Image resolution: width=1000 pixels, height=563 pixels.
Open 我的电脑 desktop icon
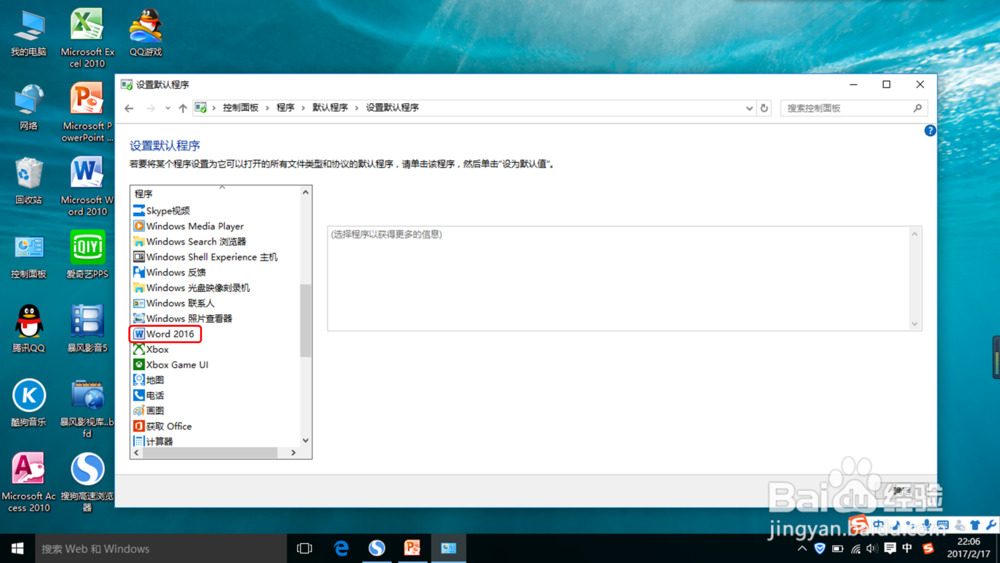tap(28, 33)
